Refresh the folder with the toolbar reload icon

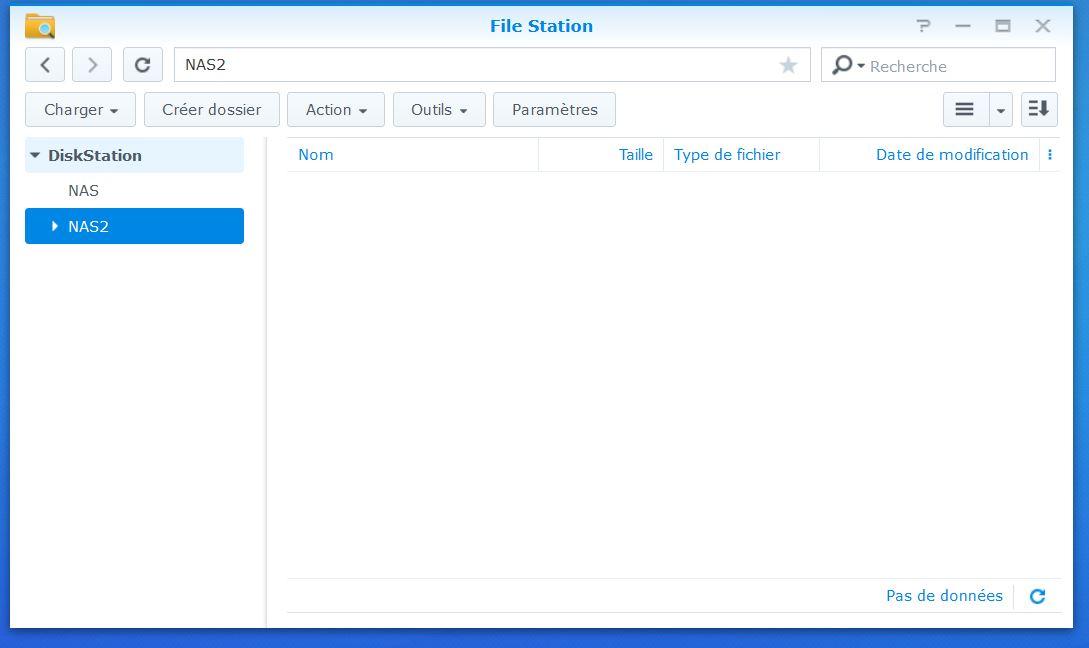tap(142, 65)
